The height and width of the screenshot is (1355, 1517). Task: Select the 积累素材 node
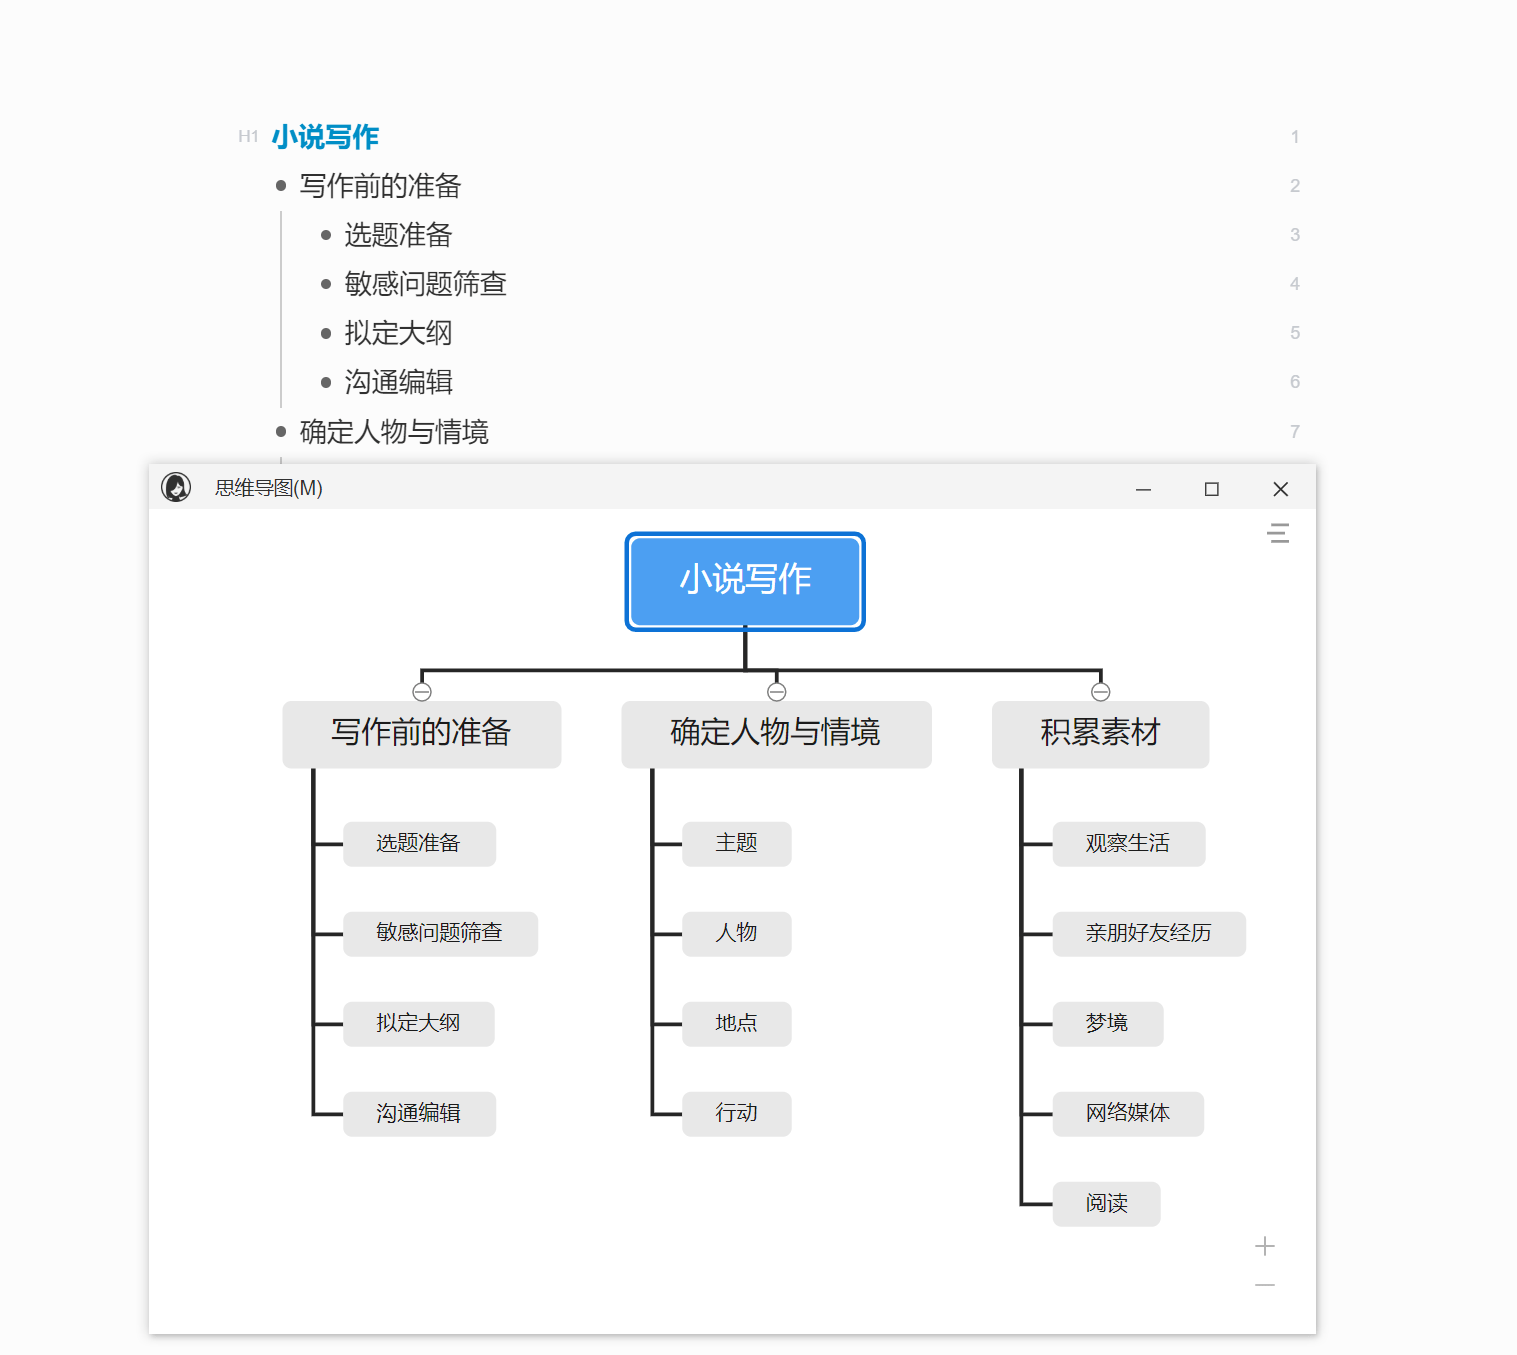[x=1101, y=734]
